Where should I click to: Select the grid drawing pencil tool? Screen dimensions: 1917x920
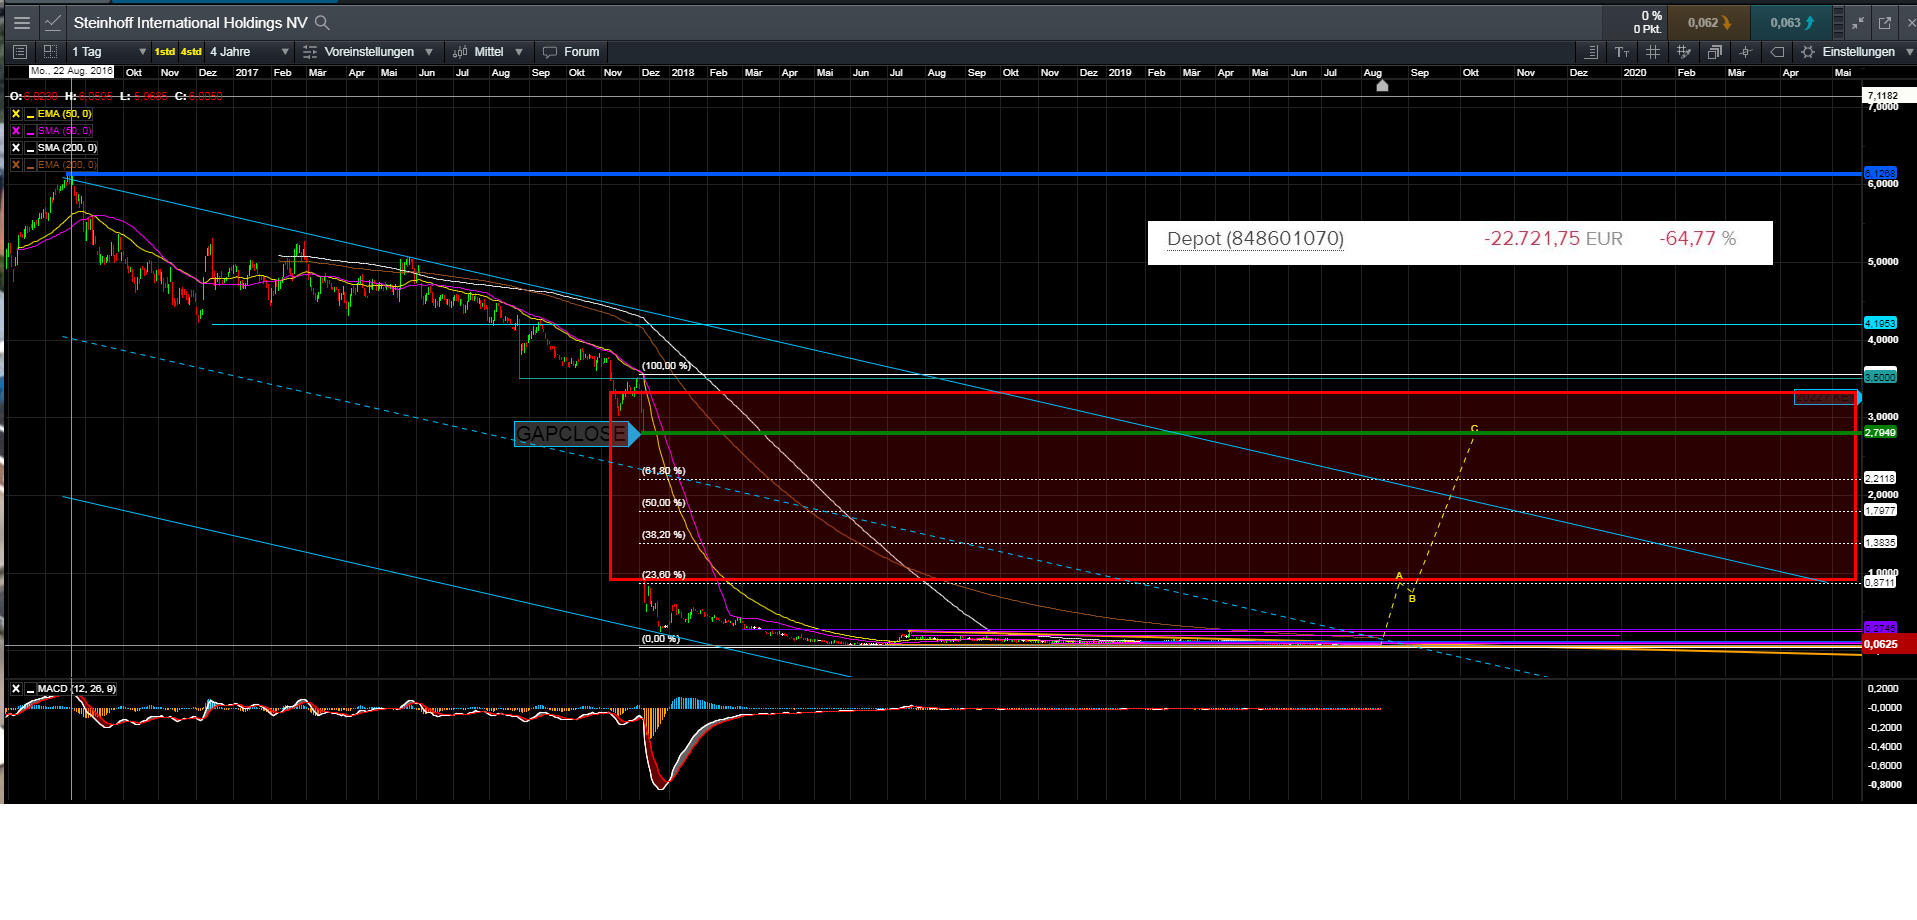tap(1684, 52)
